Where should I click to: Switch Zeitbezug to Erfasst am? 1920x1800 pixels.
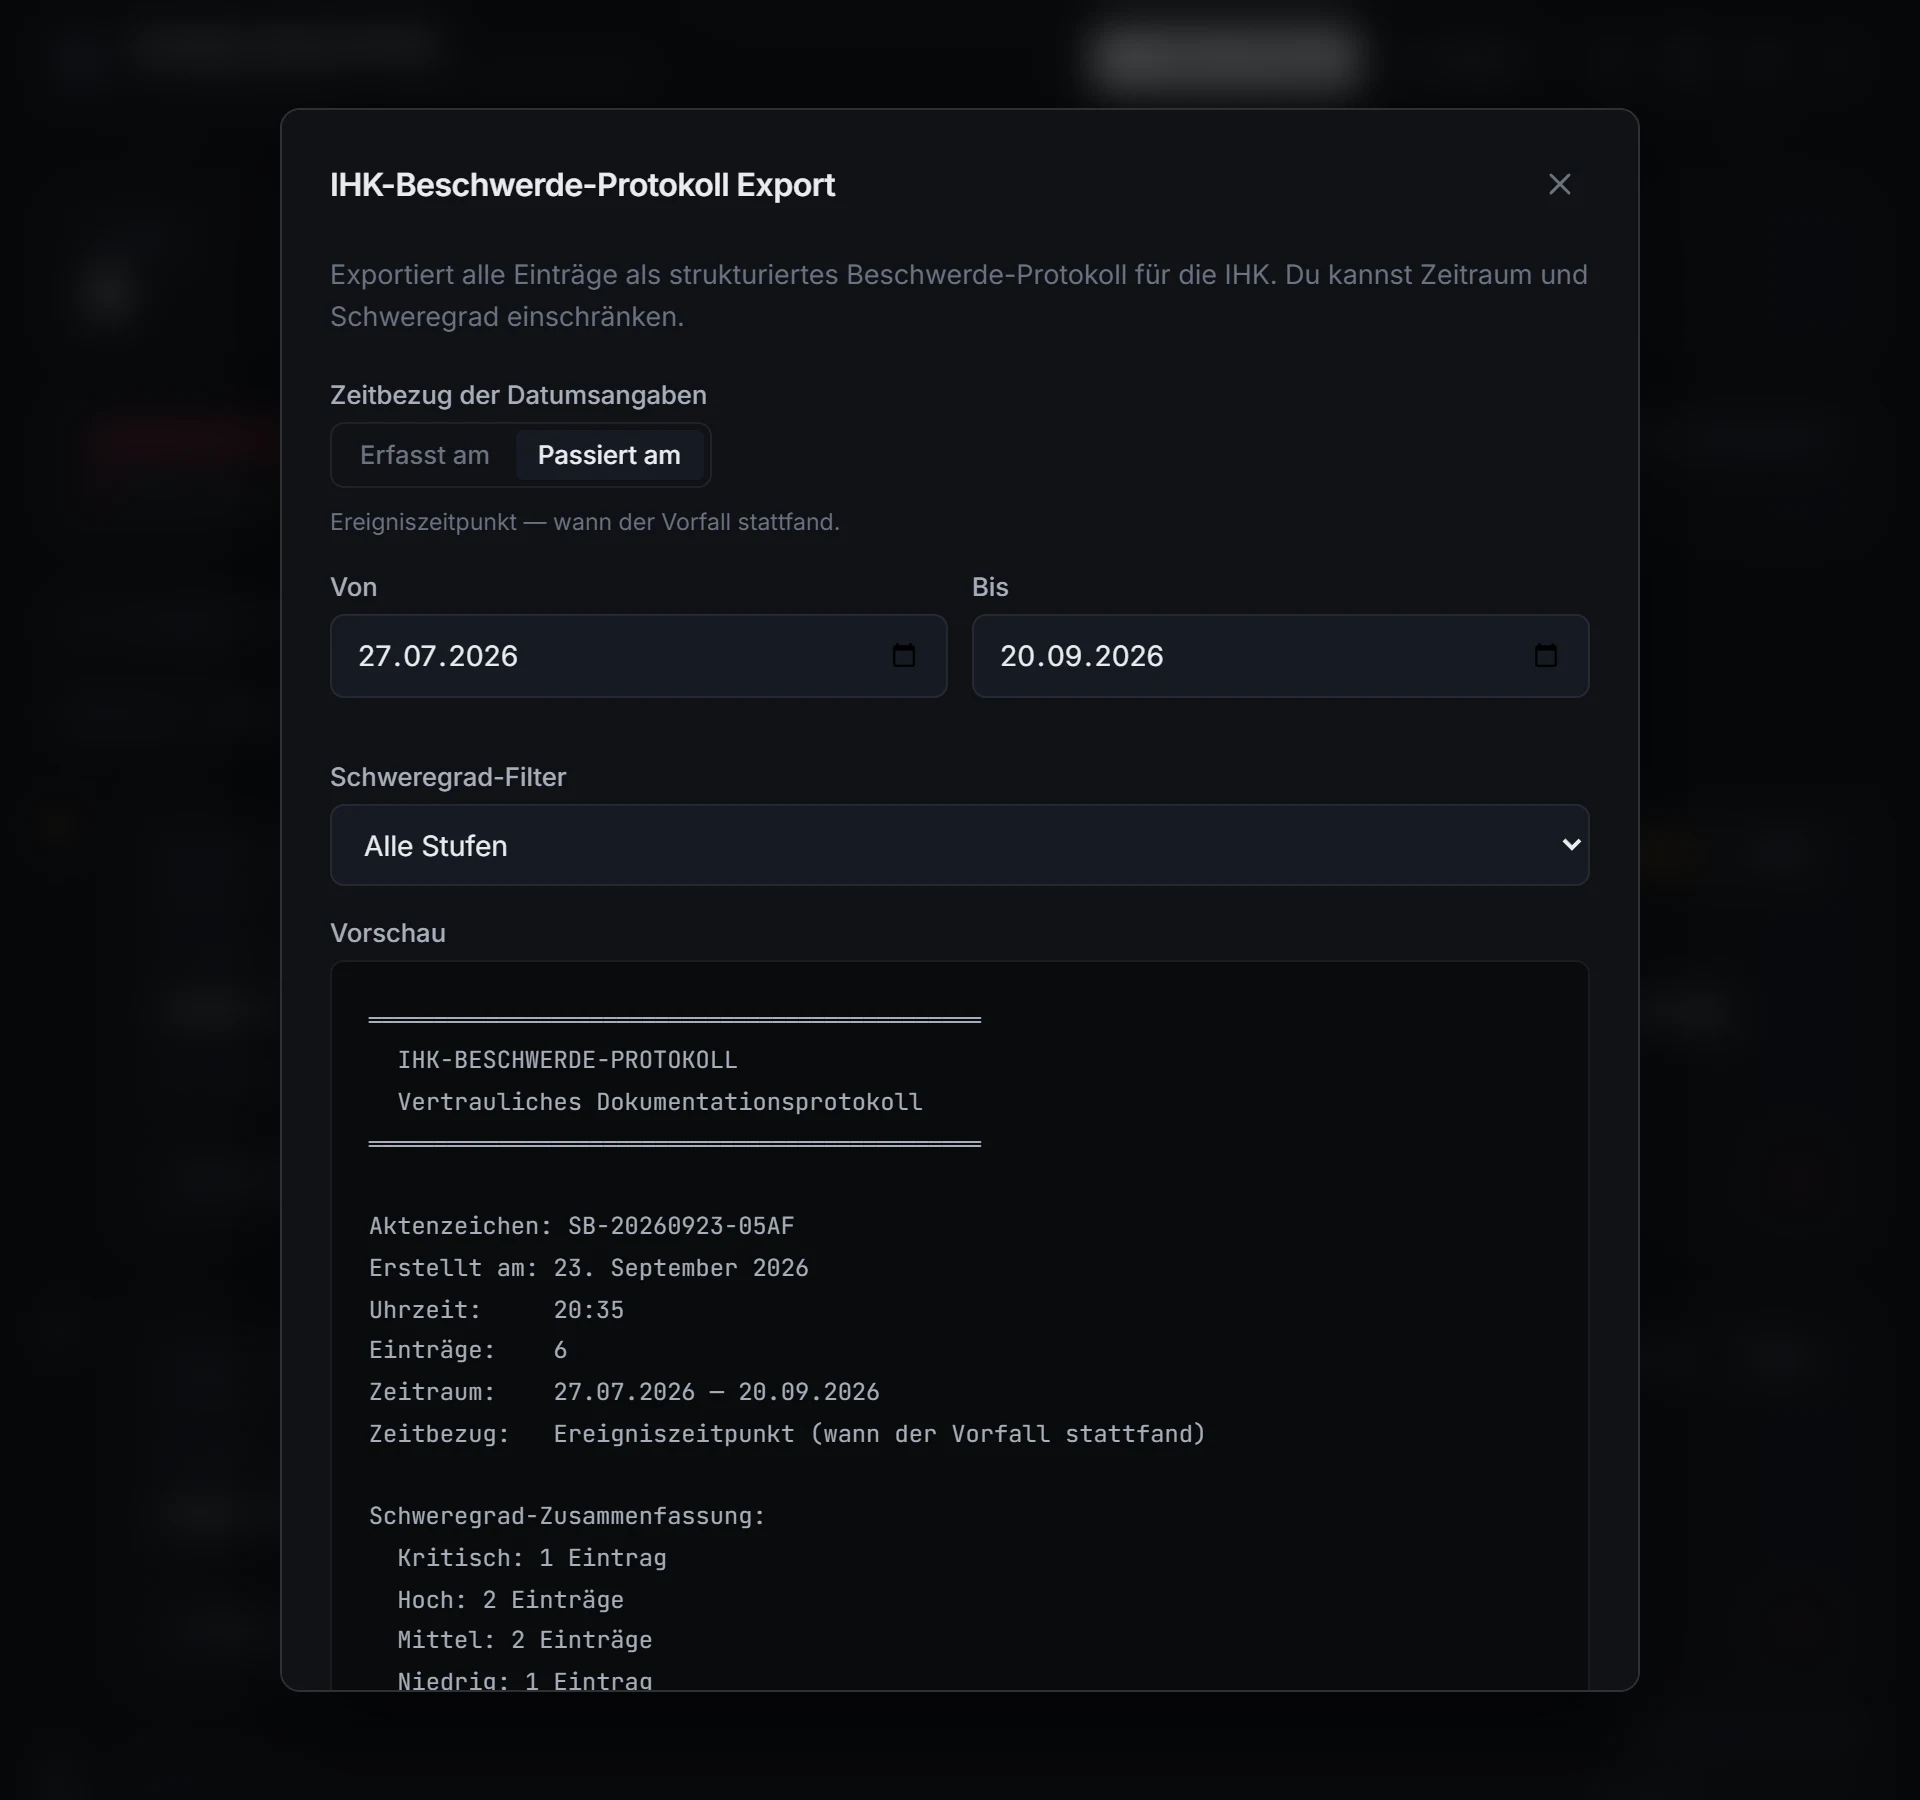pos(424,456)
